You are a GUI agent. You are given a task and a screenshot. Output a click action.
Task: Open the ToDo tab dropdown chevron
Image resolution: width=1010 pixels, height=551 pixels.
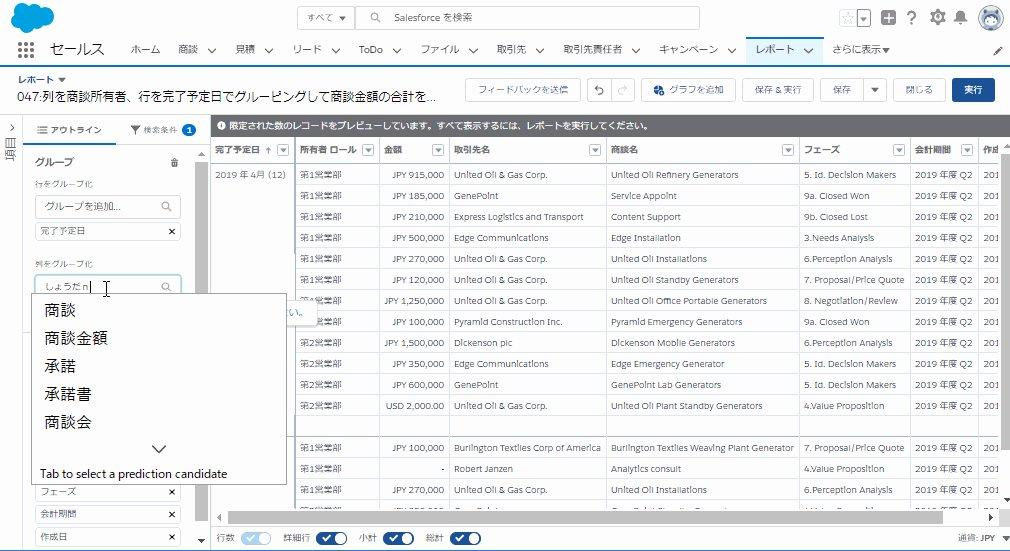point(396,50)
